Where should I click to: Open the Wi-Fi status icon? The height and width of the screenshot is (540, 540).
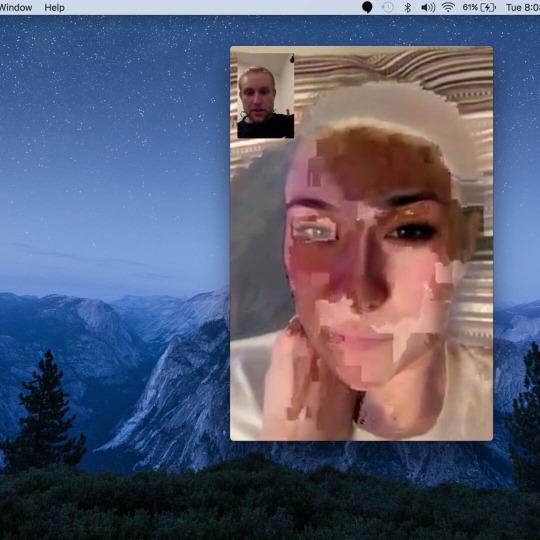click(x=448, y=7)
